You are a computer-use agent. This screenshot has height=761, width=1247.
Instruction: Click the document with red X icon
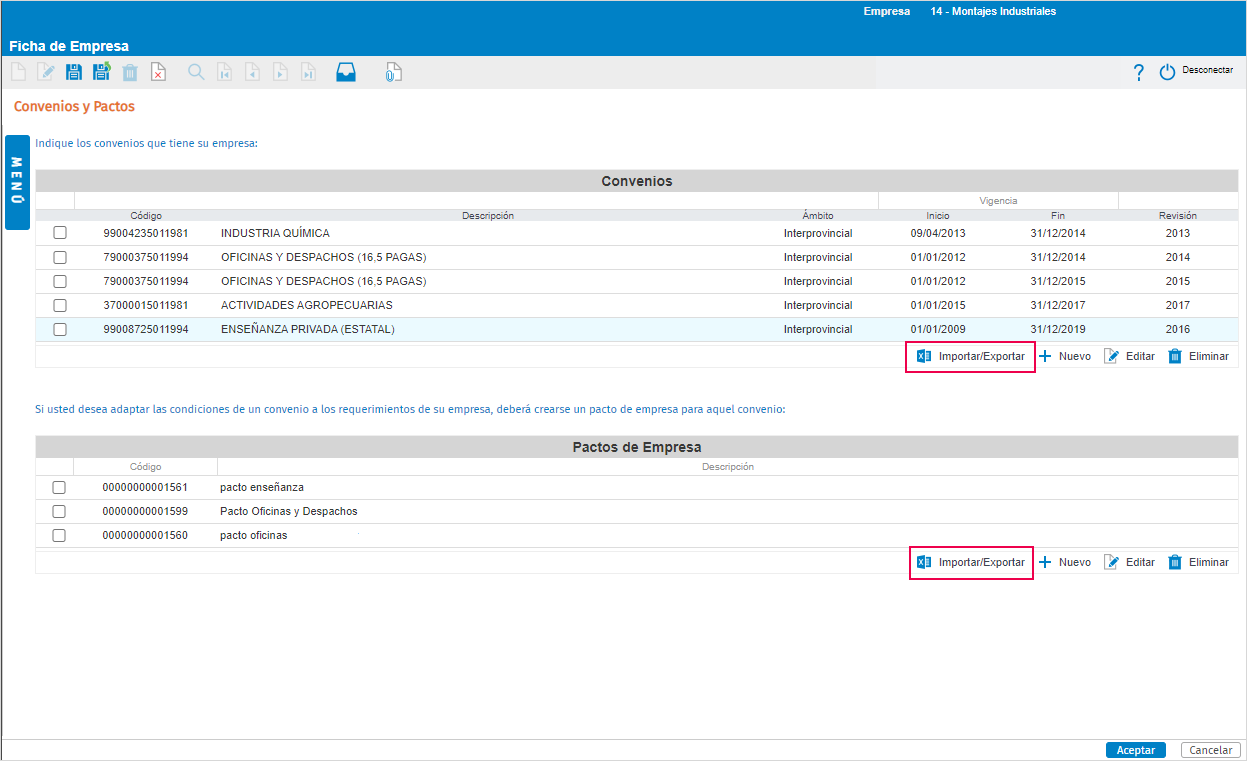158,72
